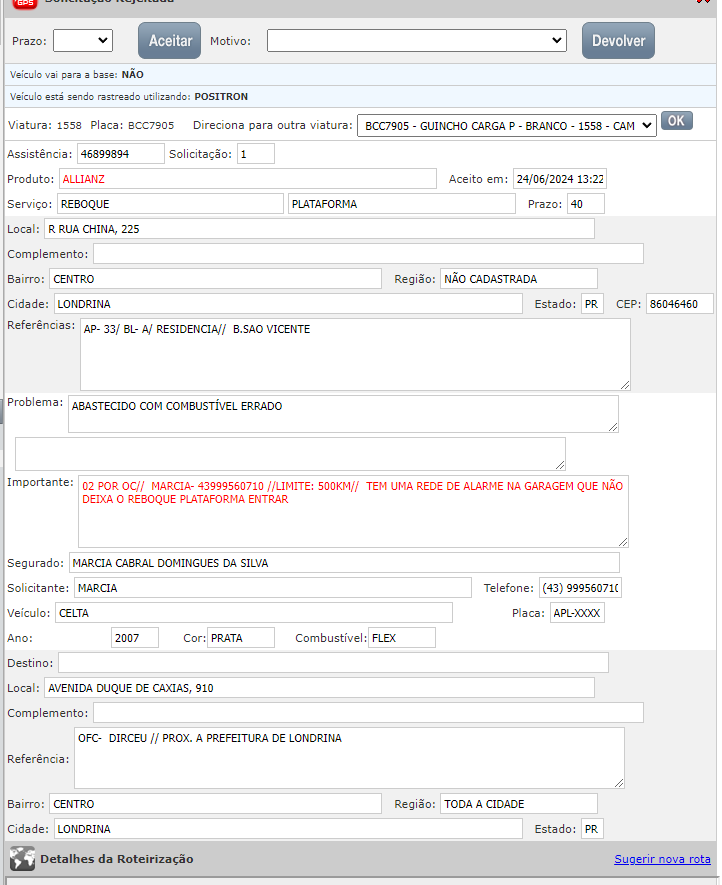The height and width of the screenshot is (885, 722).
Task: Click the Devolver button
Action: click(x=618, y=41)
